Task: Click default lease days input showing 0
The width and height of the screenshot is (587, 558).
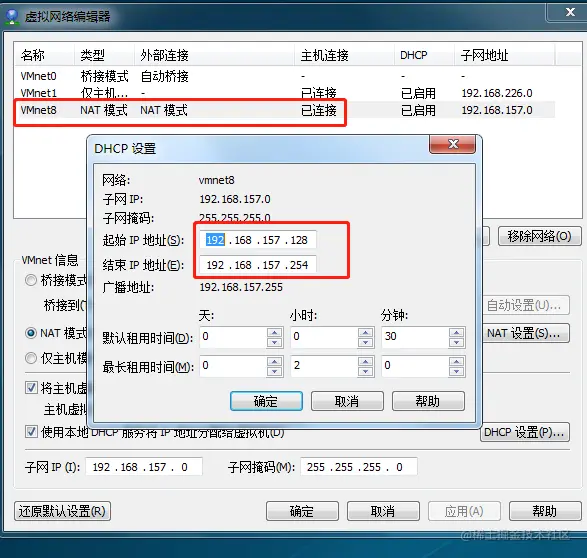Action: pos(234,337)
